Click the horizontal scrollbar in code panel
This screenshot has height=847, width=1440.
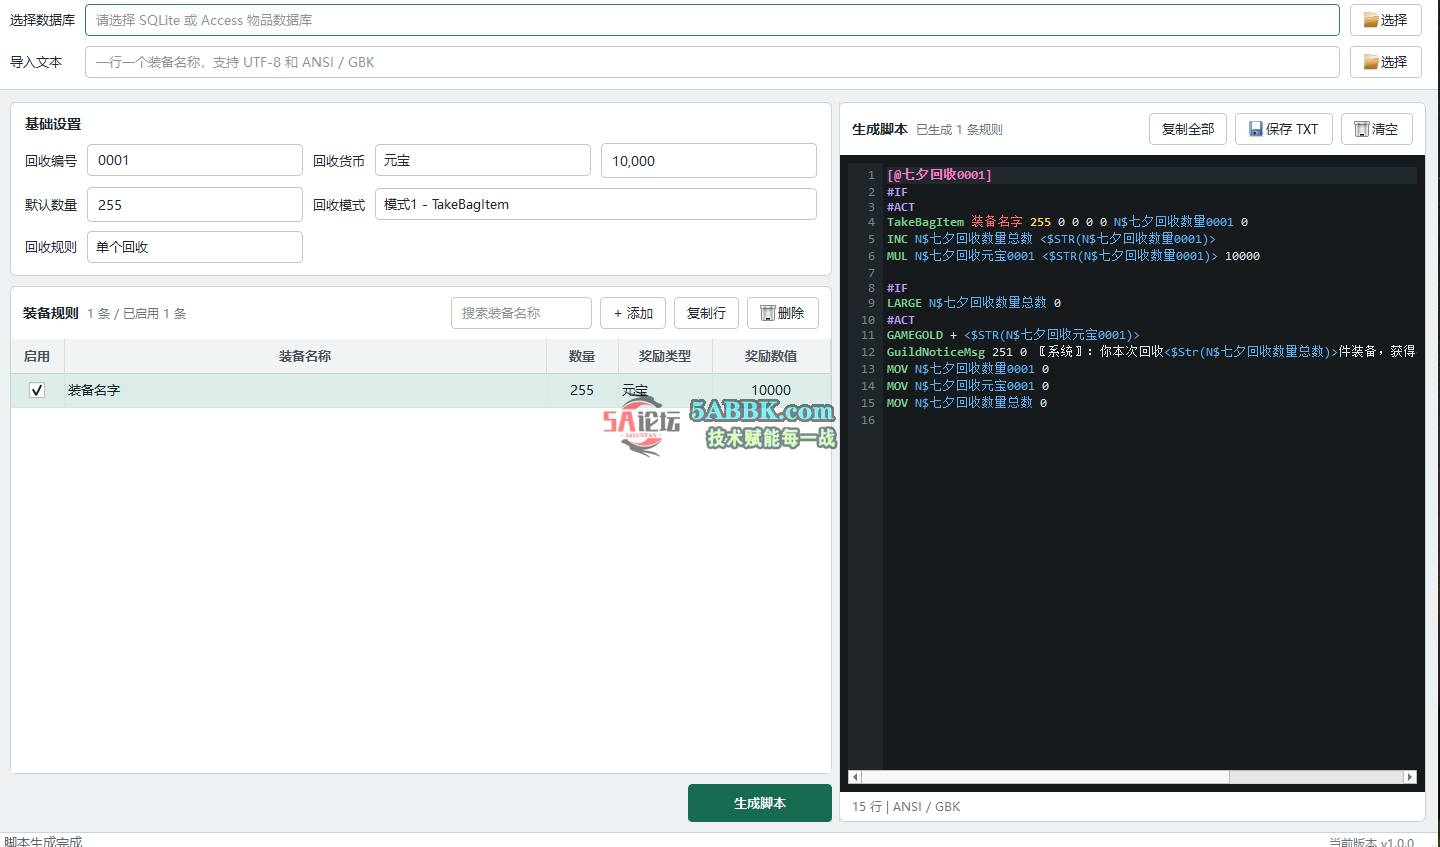[x=1045, y=777]
